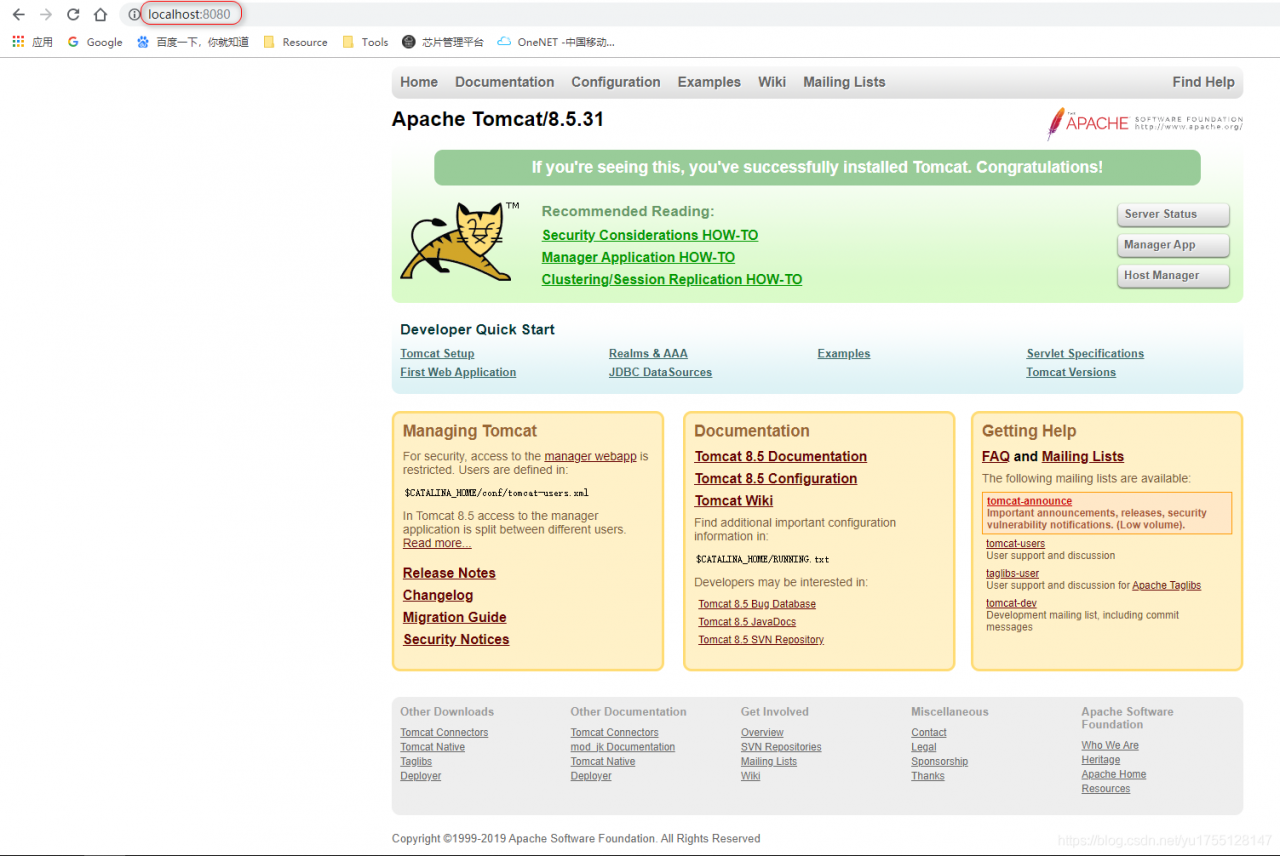Go to Home in the top navigation
Image resolution: width=1280 pixels, height=856 pixels.
[419, 82]
